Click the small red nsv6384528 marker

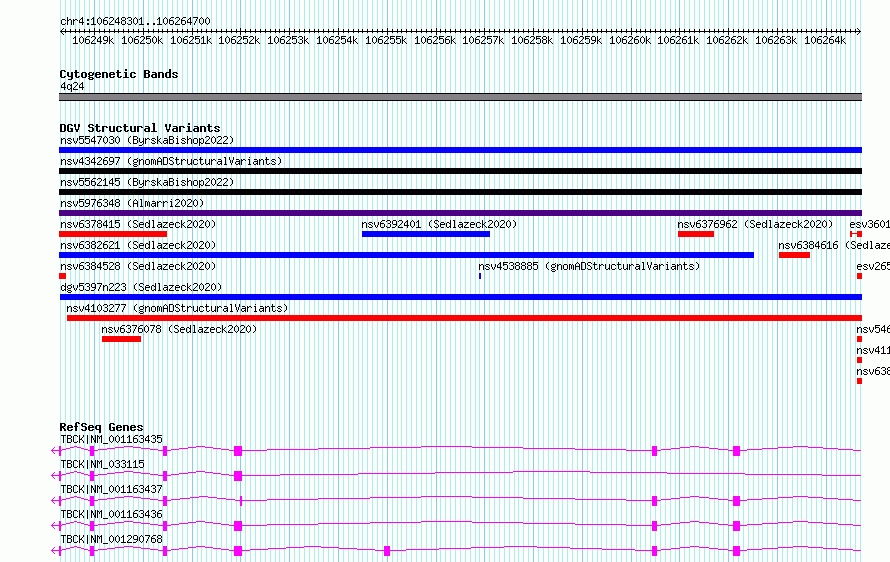tap(62, 276)
